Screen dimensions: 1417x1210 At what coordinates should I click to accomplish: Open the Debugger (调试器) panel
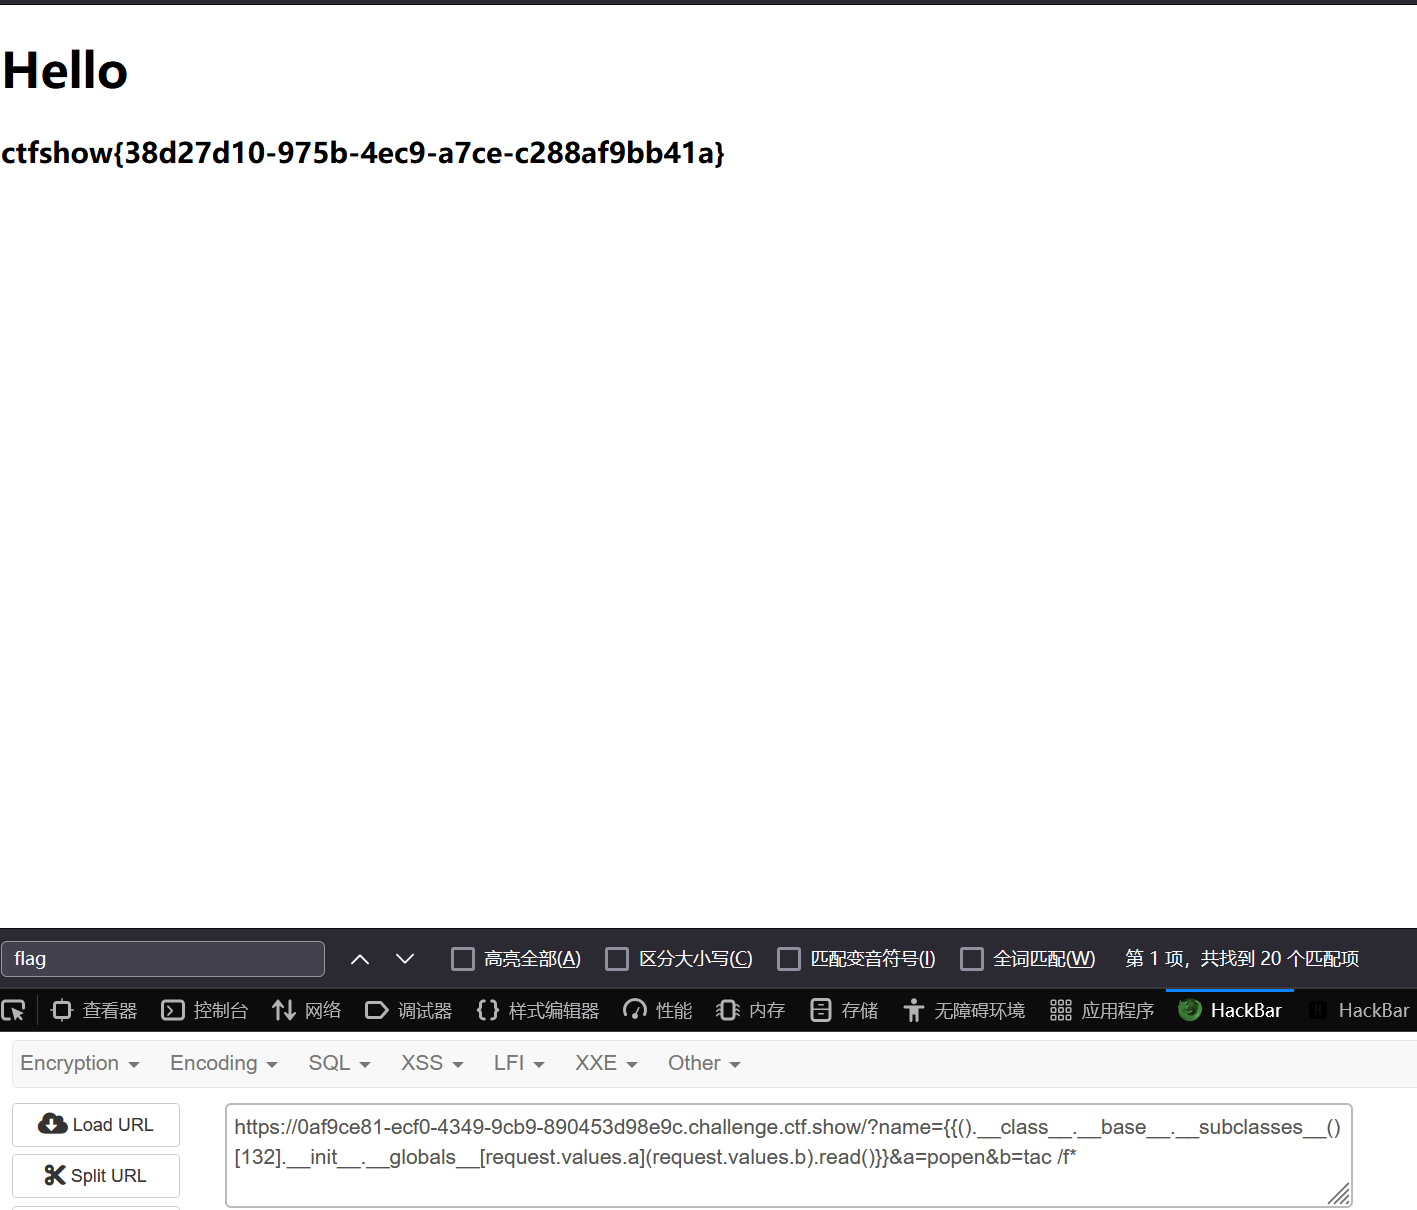(409, 1011)
